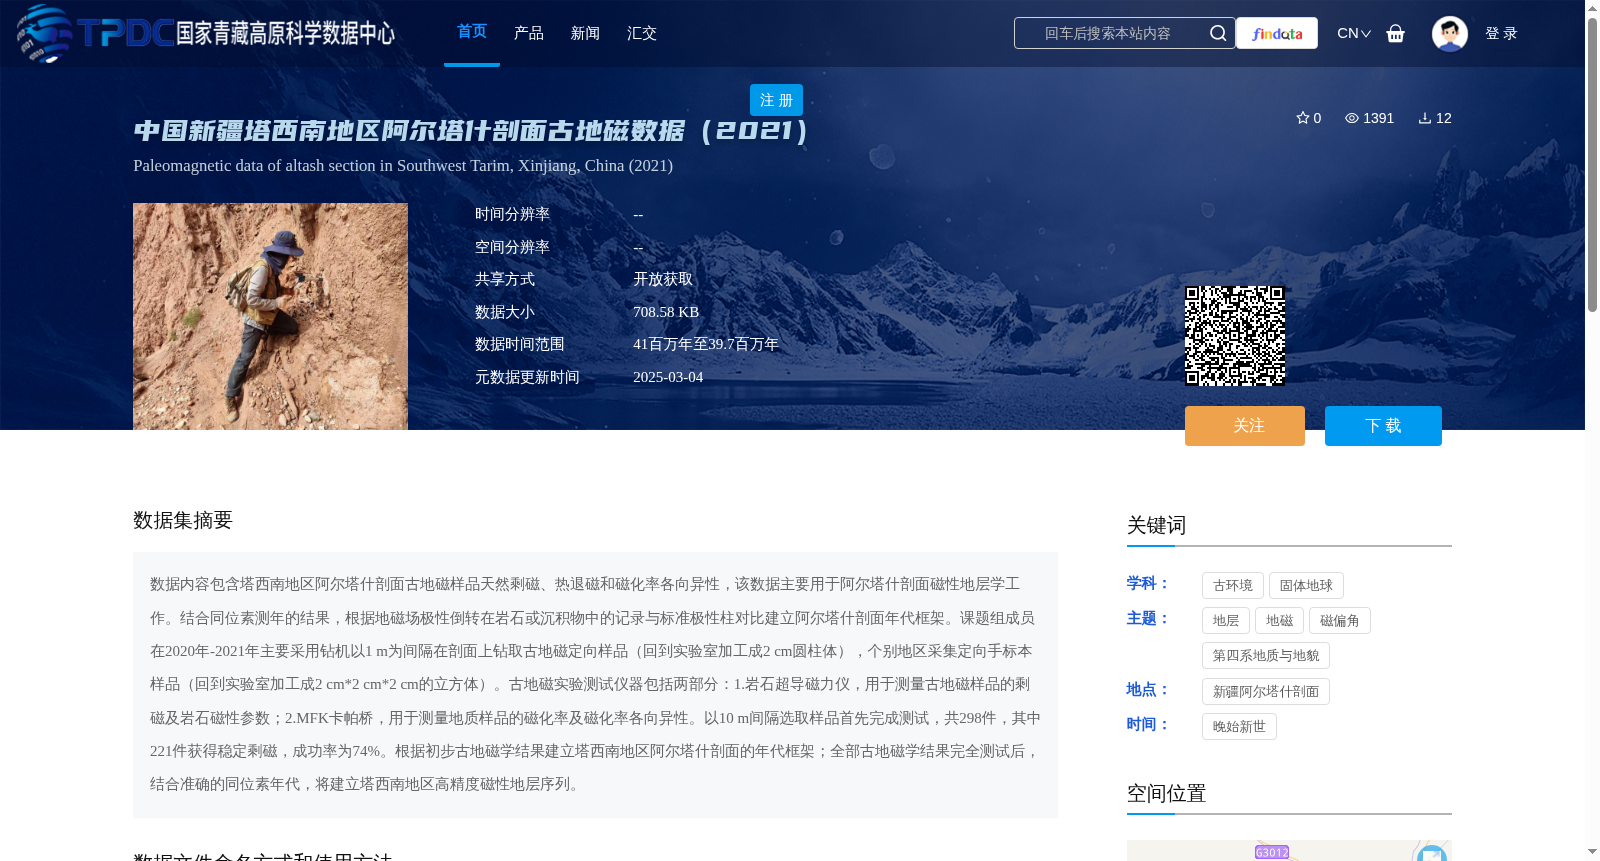Screen dimensions: 1600x861
Task: Select the 固体地球 discipline tag
Action: click(x=1306, y=586)
